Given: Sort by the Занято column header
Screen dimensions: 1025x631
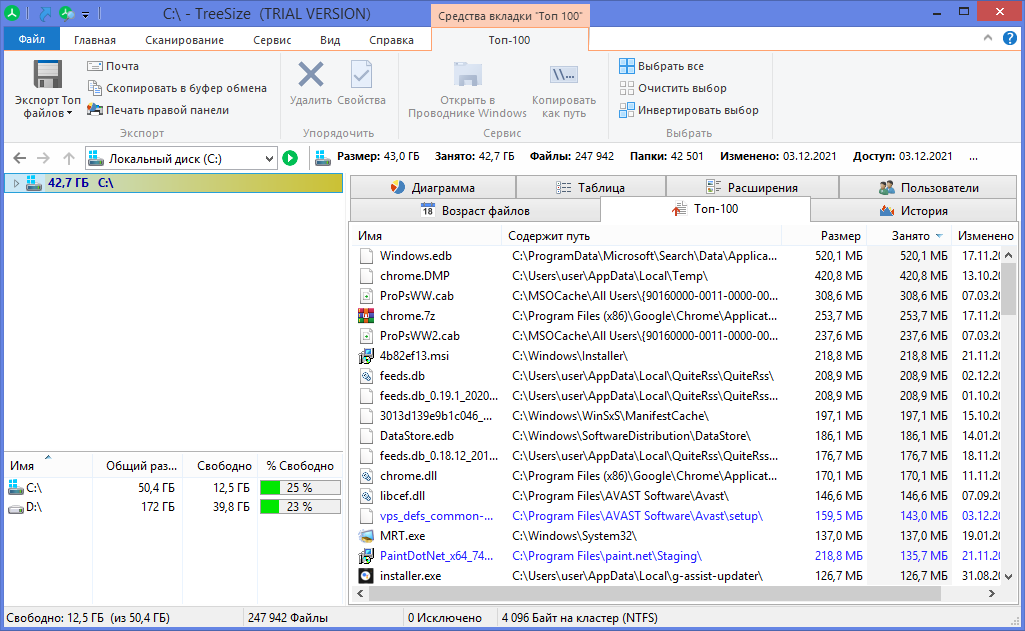Looking at the screenshot, I should (x=909, y=236).
